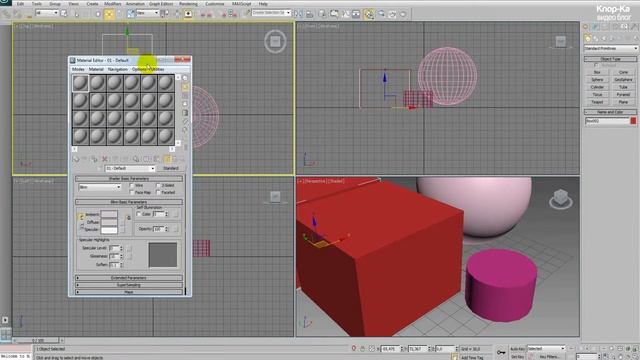Open the Utilities tab in command panel
This screenshot has width=640, height=360.
point(634,27)
